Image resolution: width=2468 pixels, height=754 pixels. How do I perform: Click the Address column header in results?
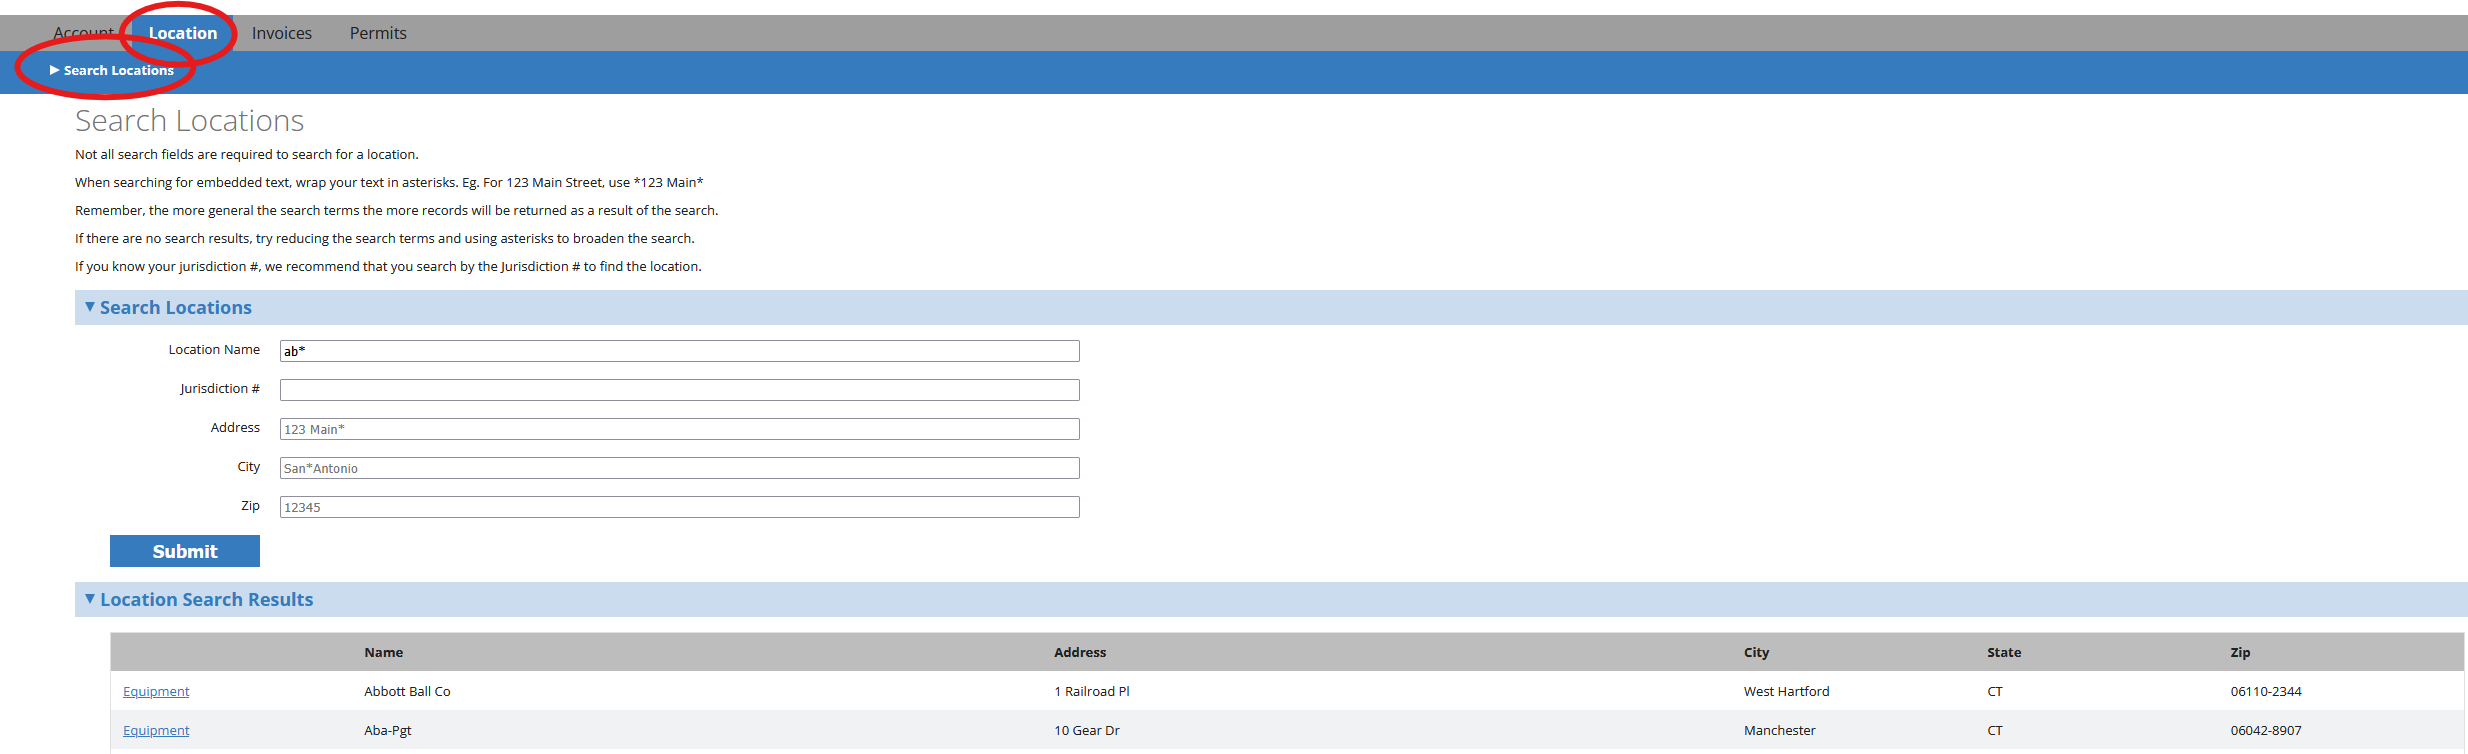pos(1080,653)
